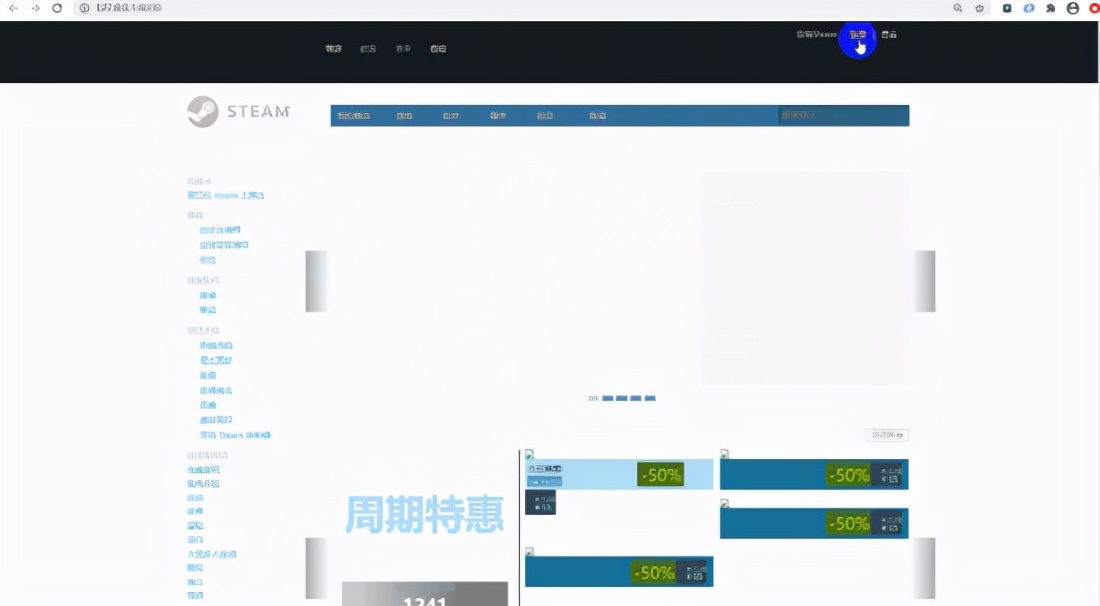Open the first tab in the blue store bar
Screen dimensions: 1100x606
354,116
